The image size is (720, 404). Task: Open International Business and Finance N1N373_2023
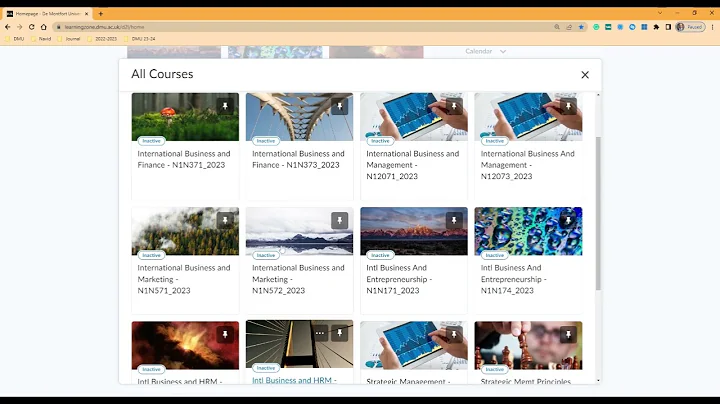click(298, 159)
